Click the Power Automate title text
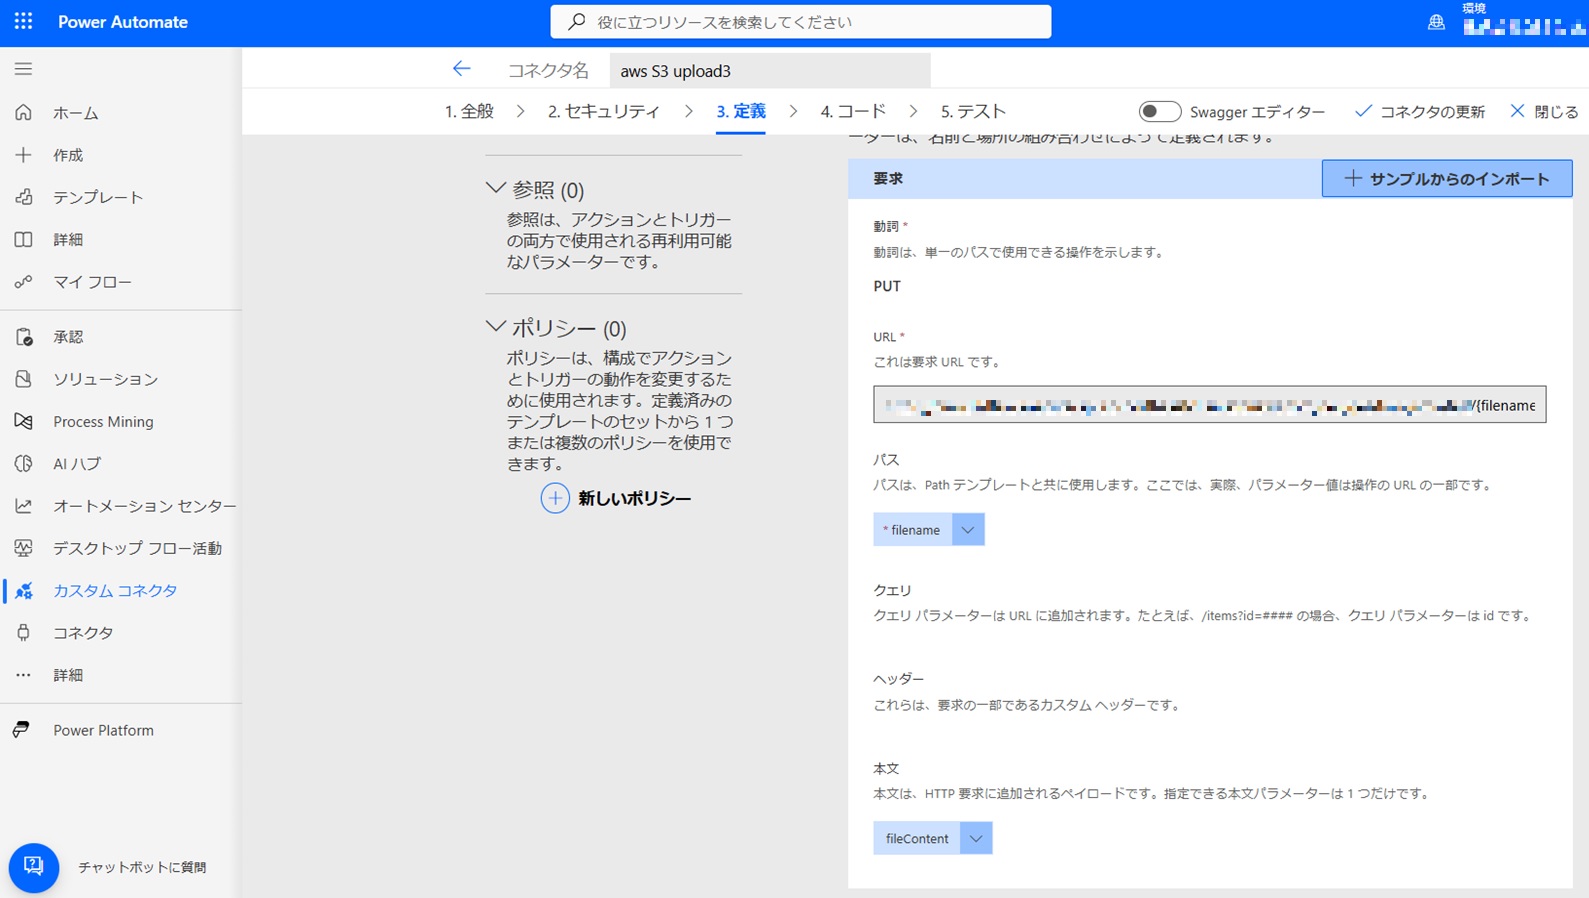 (123, 22)
